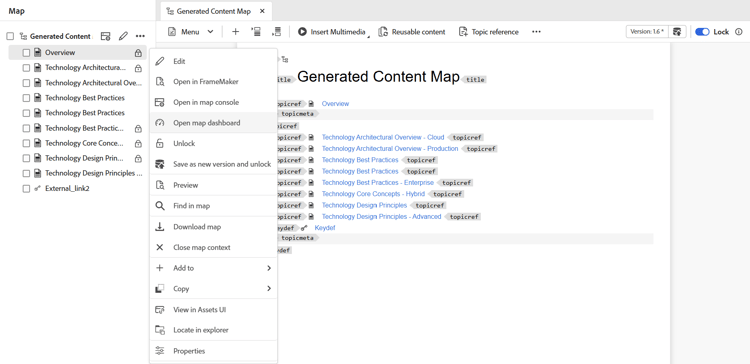Click the plus add element toolbar icon

235,32
